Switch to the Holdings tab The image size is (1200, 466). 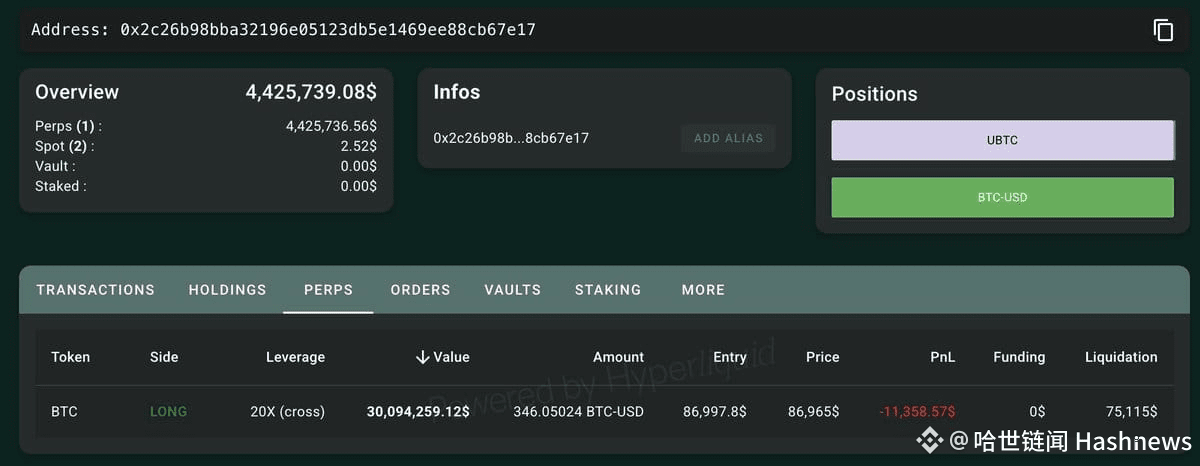click(x=228, y=290)
